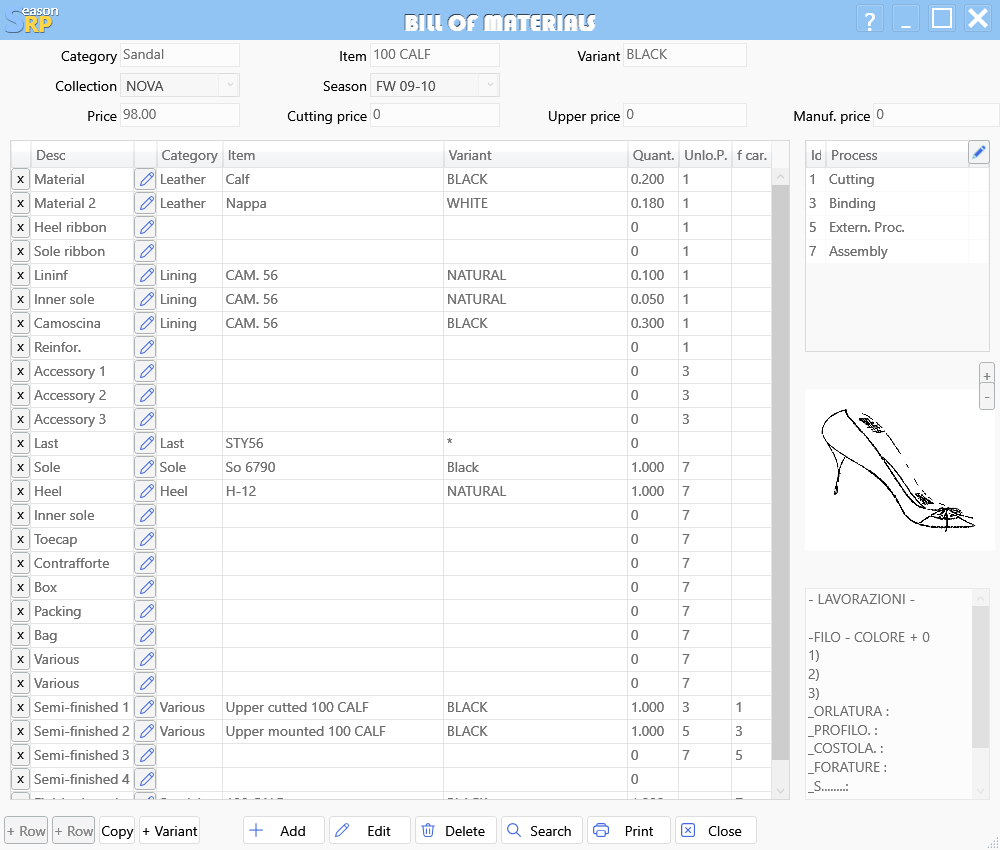Click the LAVORAZIONI notes text area
The image size is (1000, 850).
click(x=889, y=693)
